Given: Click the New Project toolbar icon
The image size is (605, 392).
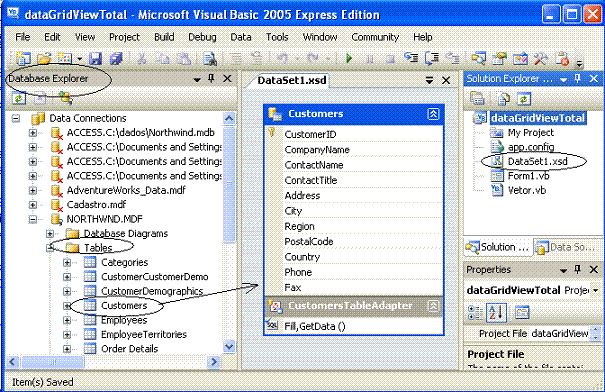Looking at the screenshot, I should coord(23,58).
